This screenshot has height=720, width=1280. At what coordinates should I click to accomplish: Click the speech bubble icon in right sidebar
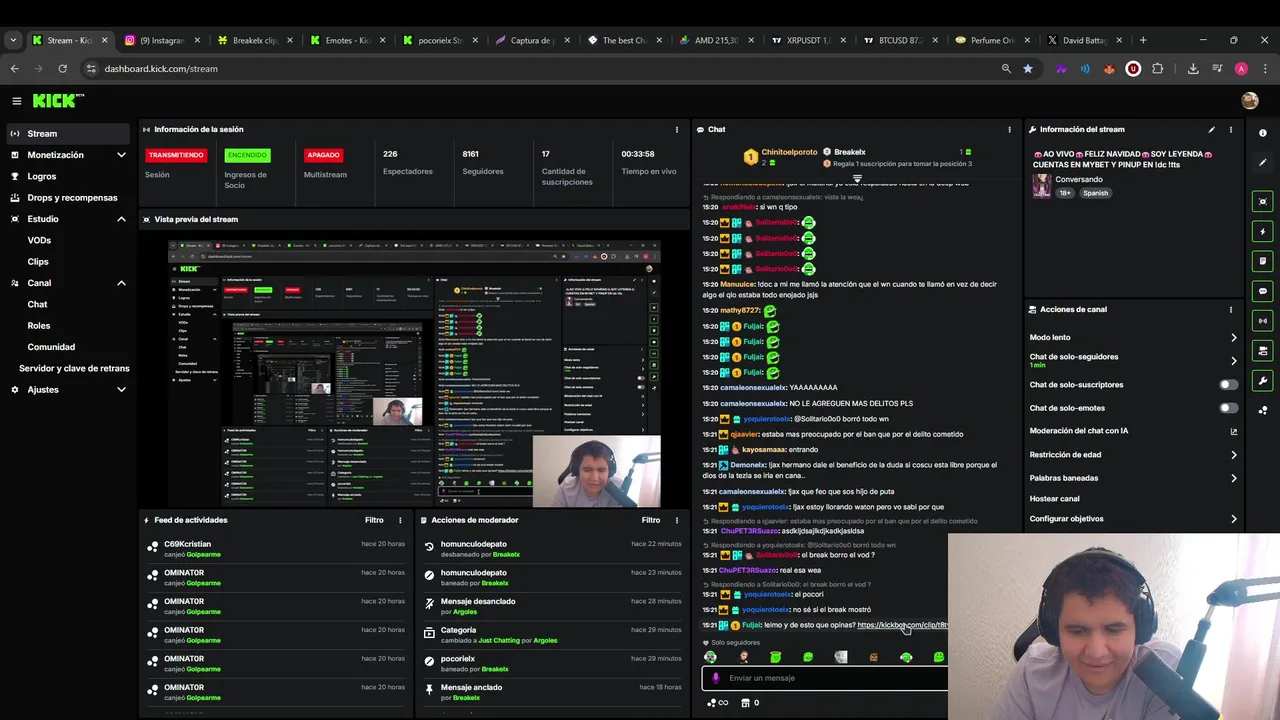coord(1263,291)
